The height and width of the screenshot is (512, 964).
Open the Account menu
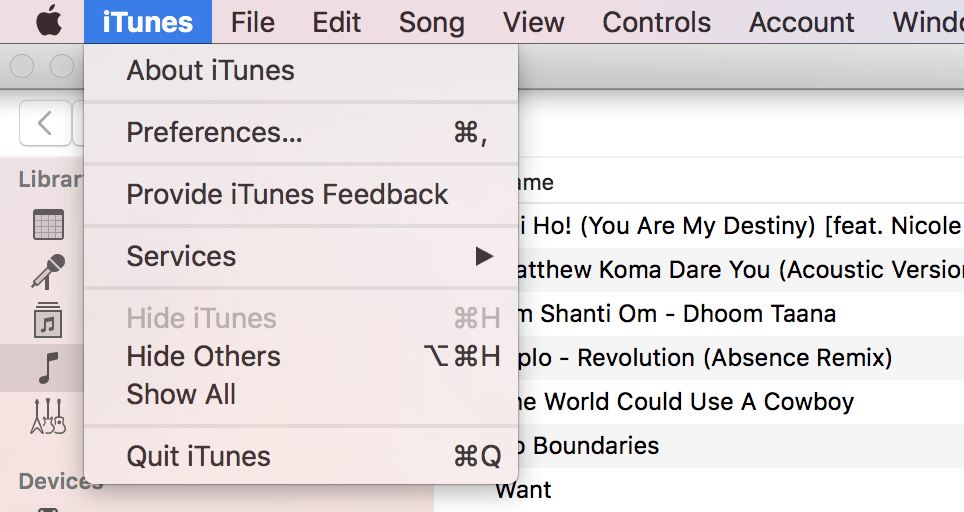click(x=802, y=22)
